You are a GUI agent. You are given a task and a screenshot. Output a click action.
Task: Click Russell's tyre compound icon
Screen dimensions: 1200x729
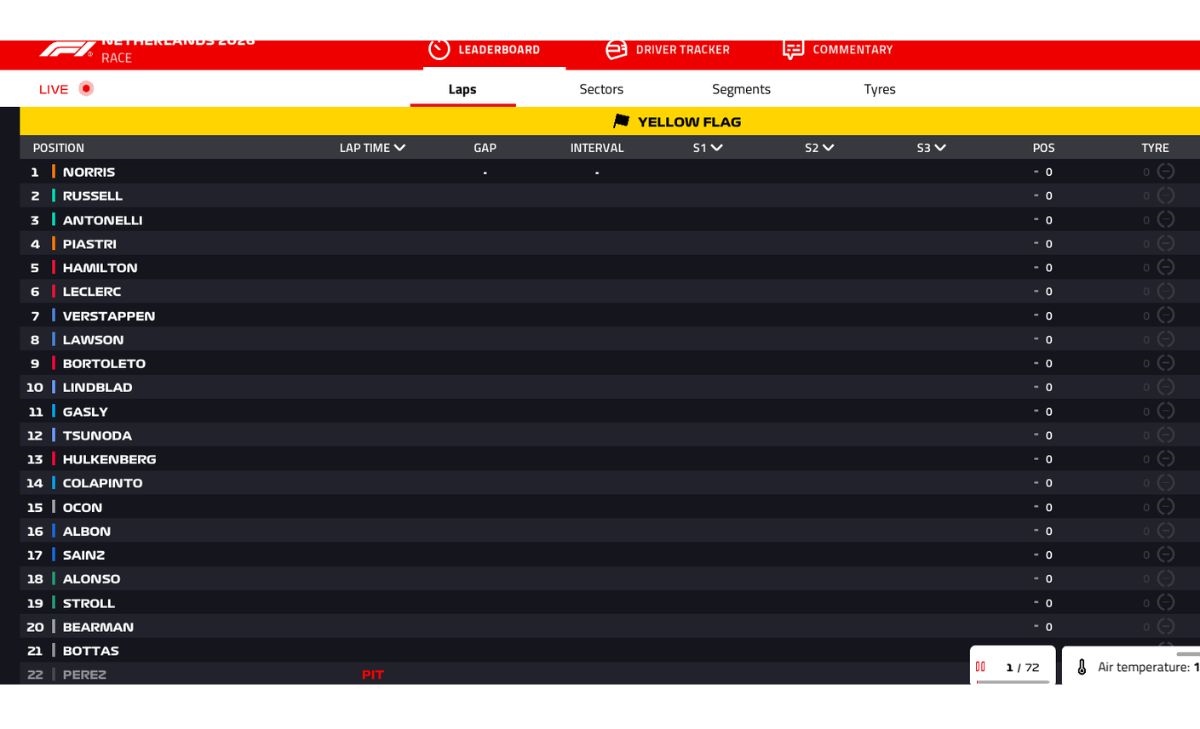click(x=1165, y=195)
